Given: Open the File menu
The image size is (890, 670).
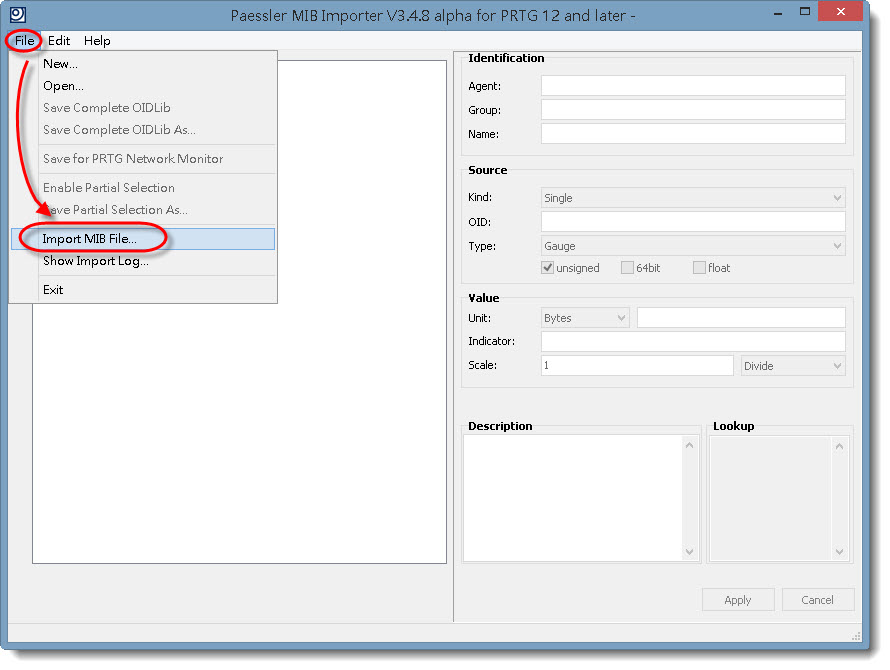Looking at the screenshot, I should [24, 41].
